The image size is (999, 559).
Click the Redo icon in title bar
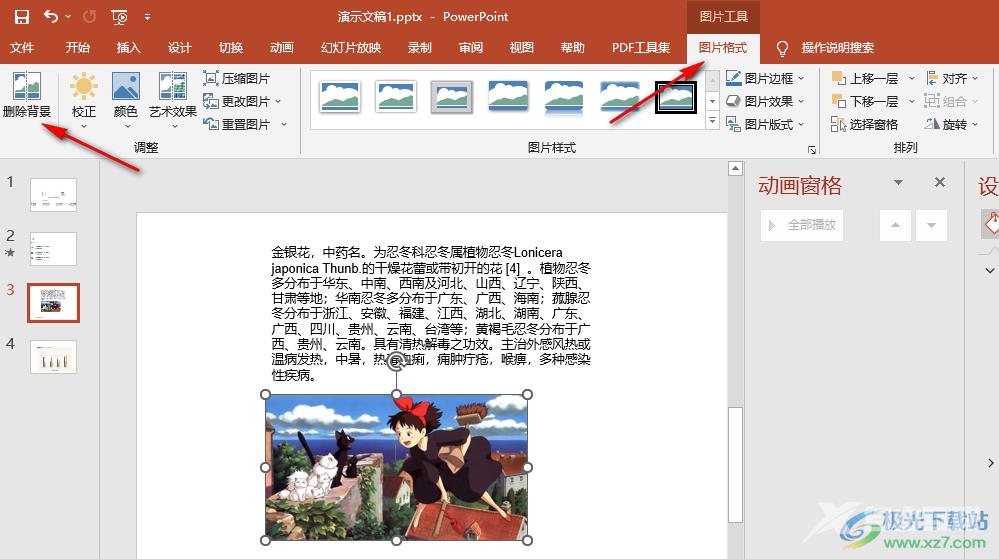(89, 17)
